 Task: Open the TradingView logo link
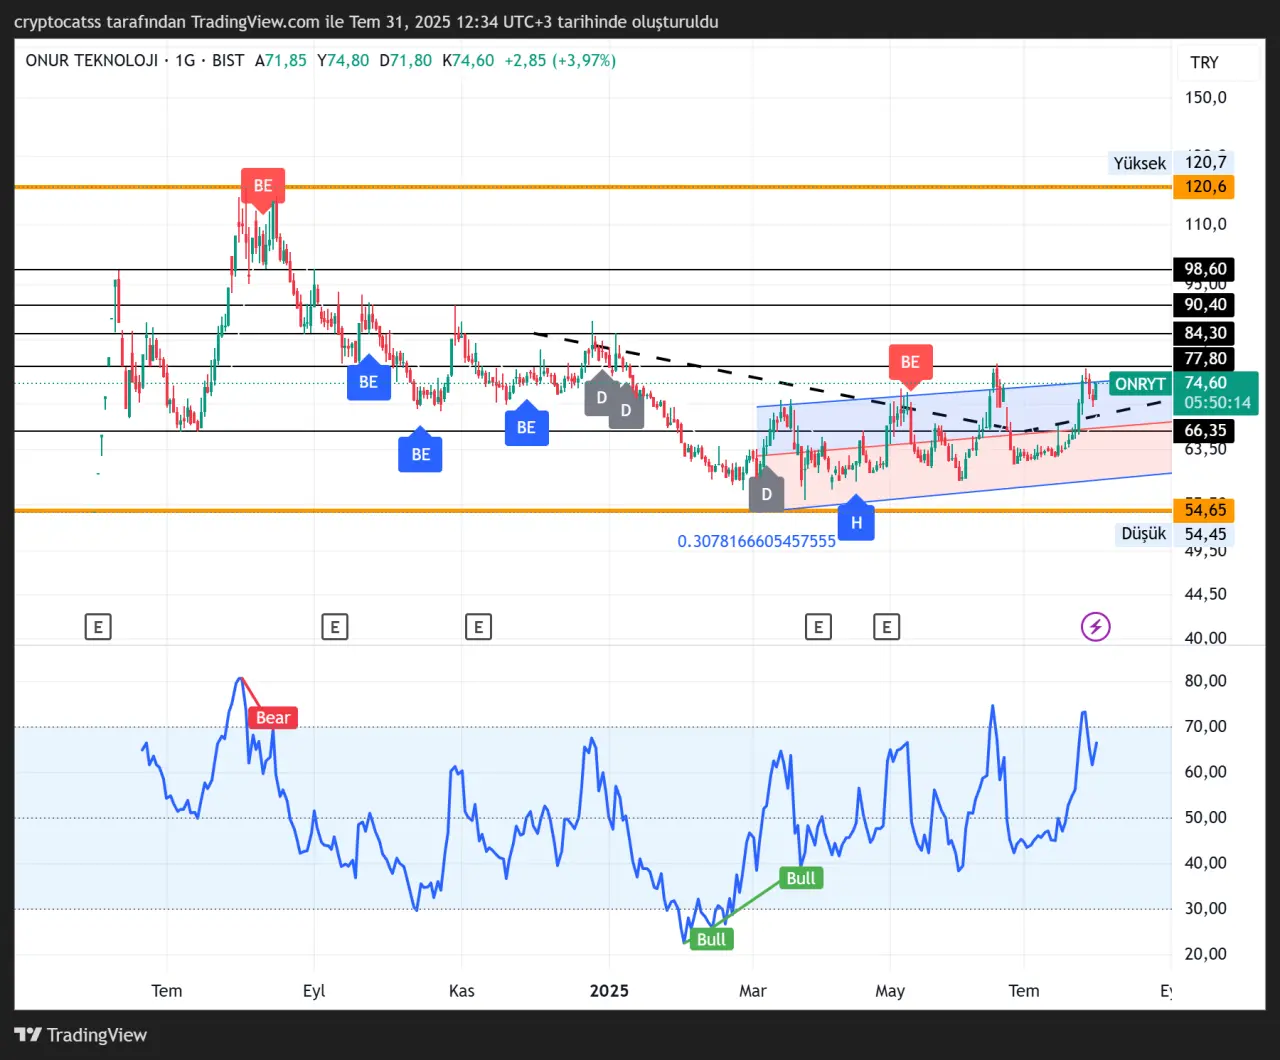(81, 1035)
